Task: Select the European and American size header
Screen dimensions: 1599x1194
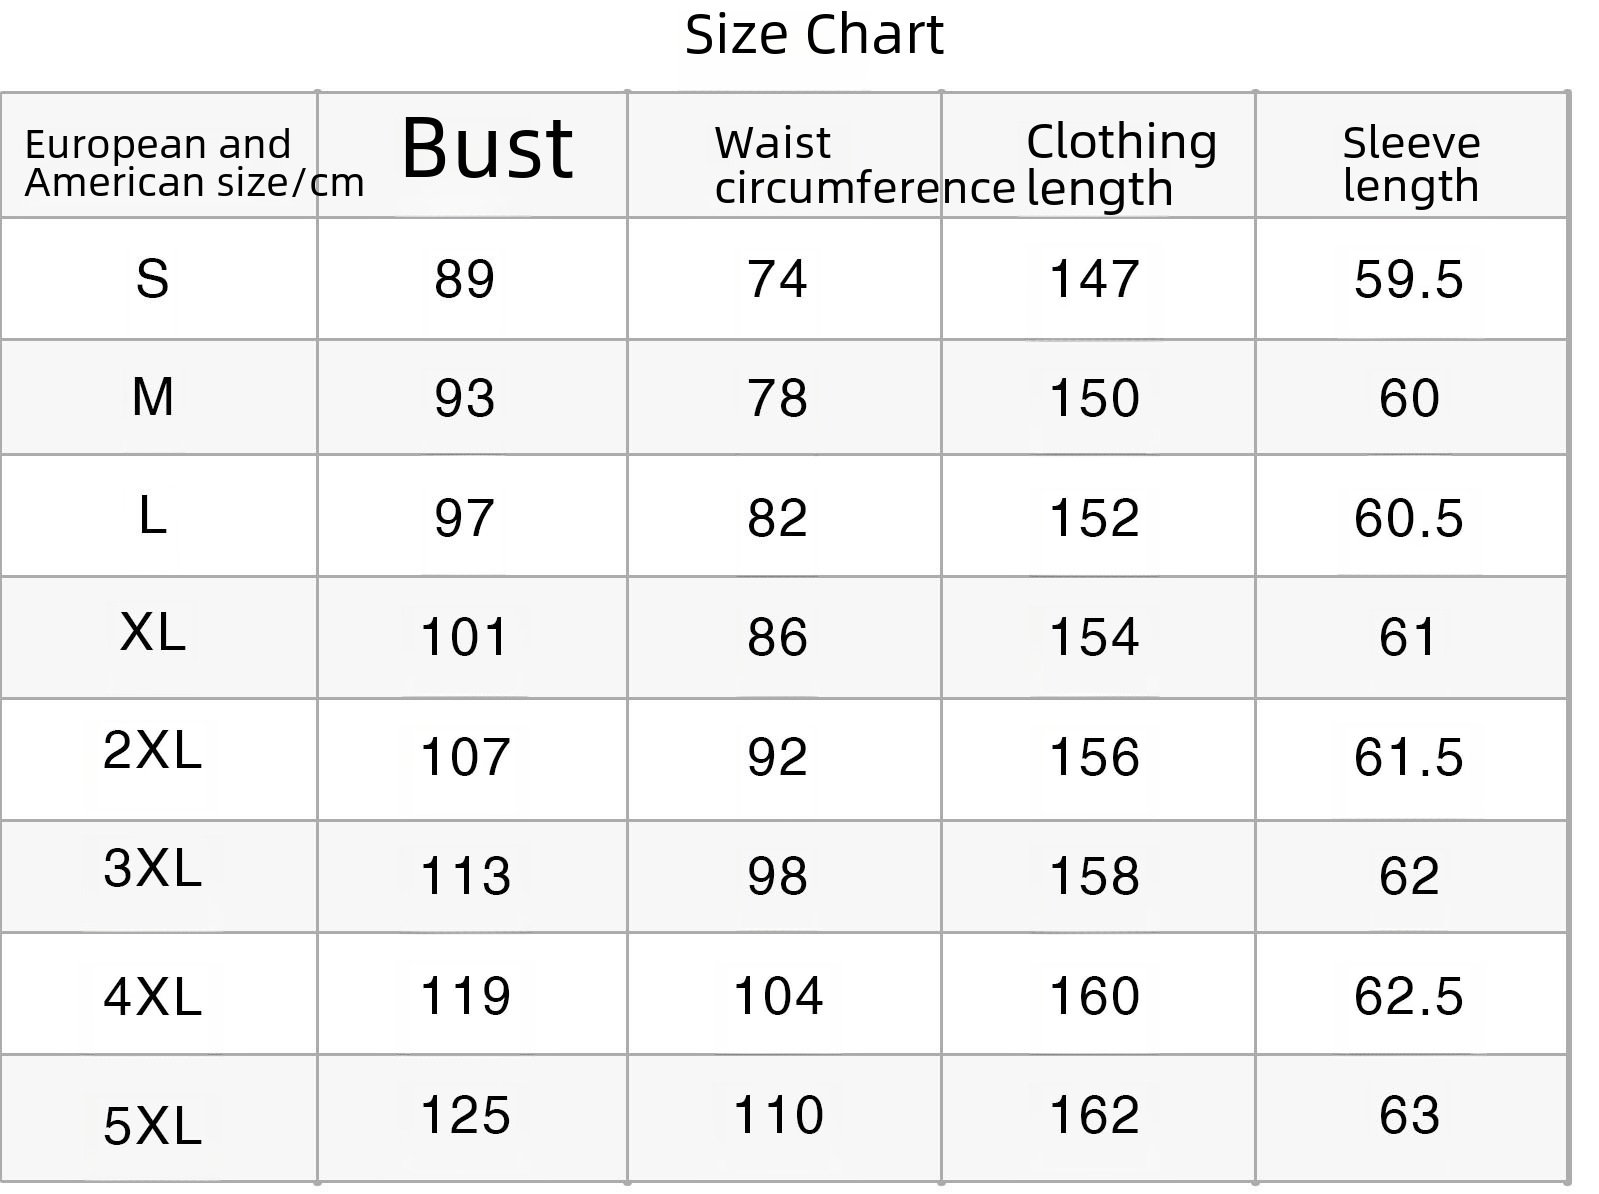Action: tap(194, 163)
